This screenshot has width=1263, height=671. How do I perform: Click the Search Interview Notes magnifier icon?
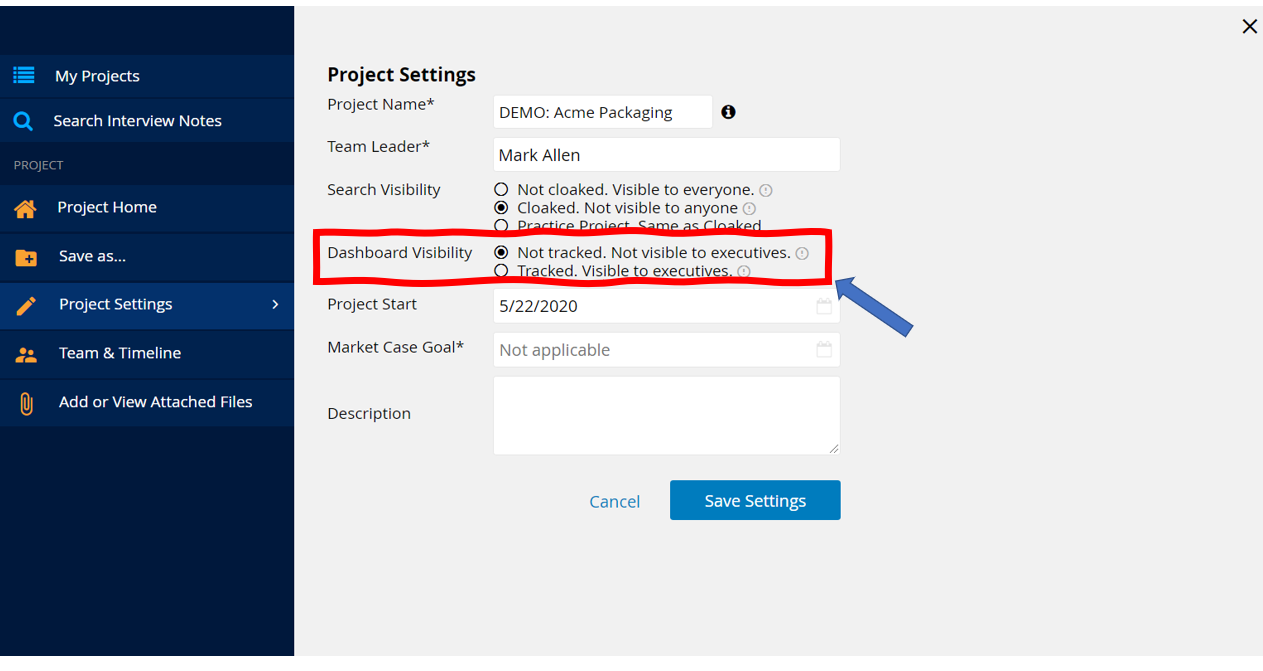pyautogui.click(x=24, y=121)
